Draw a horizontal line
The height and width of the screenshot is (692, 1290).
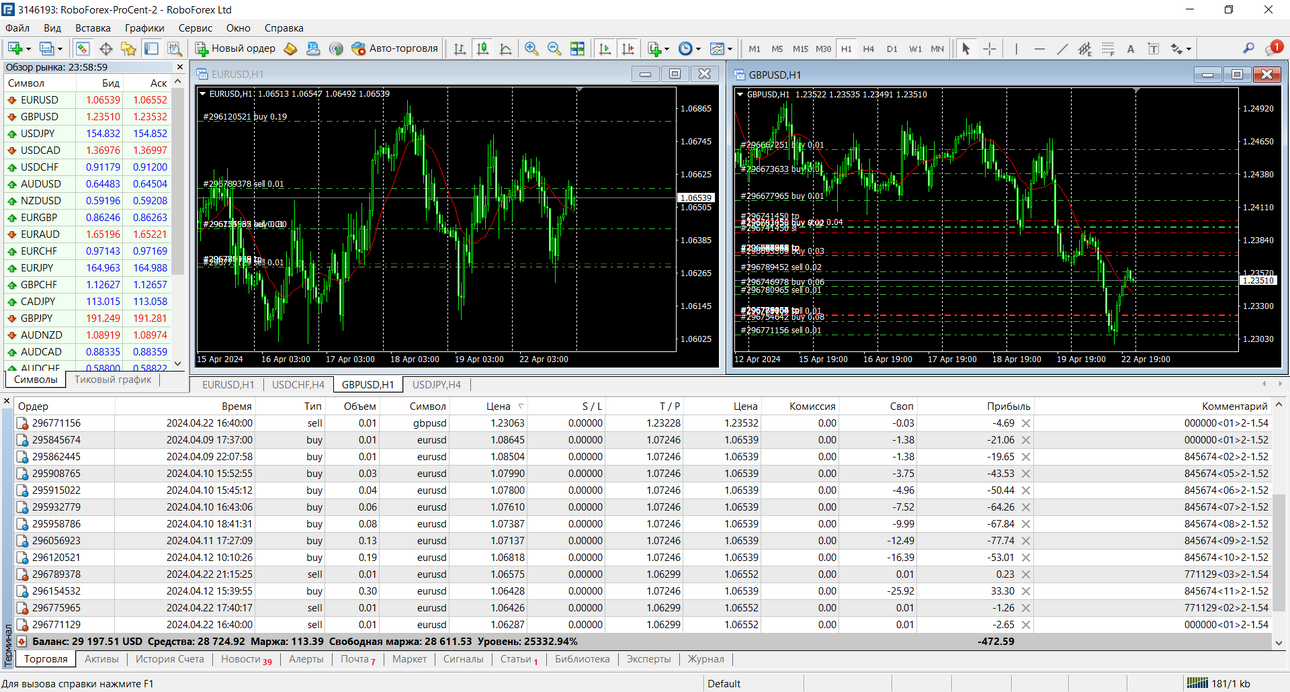(1039, 48)
